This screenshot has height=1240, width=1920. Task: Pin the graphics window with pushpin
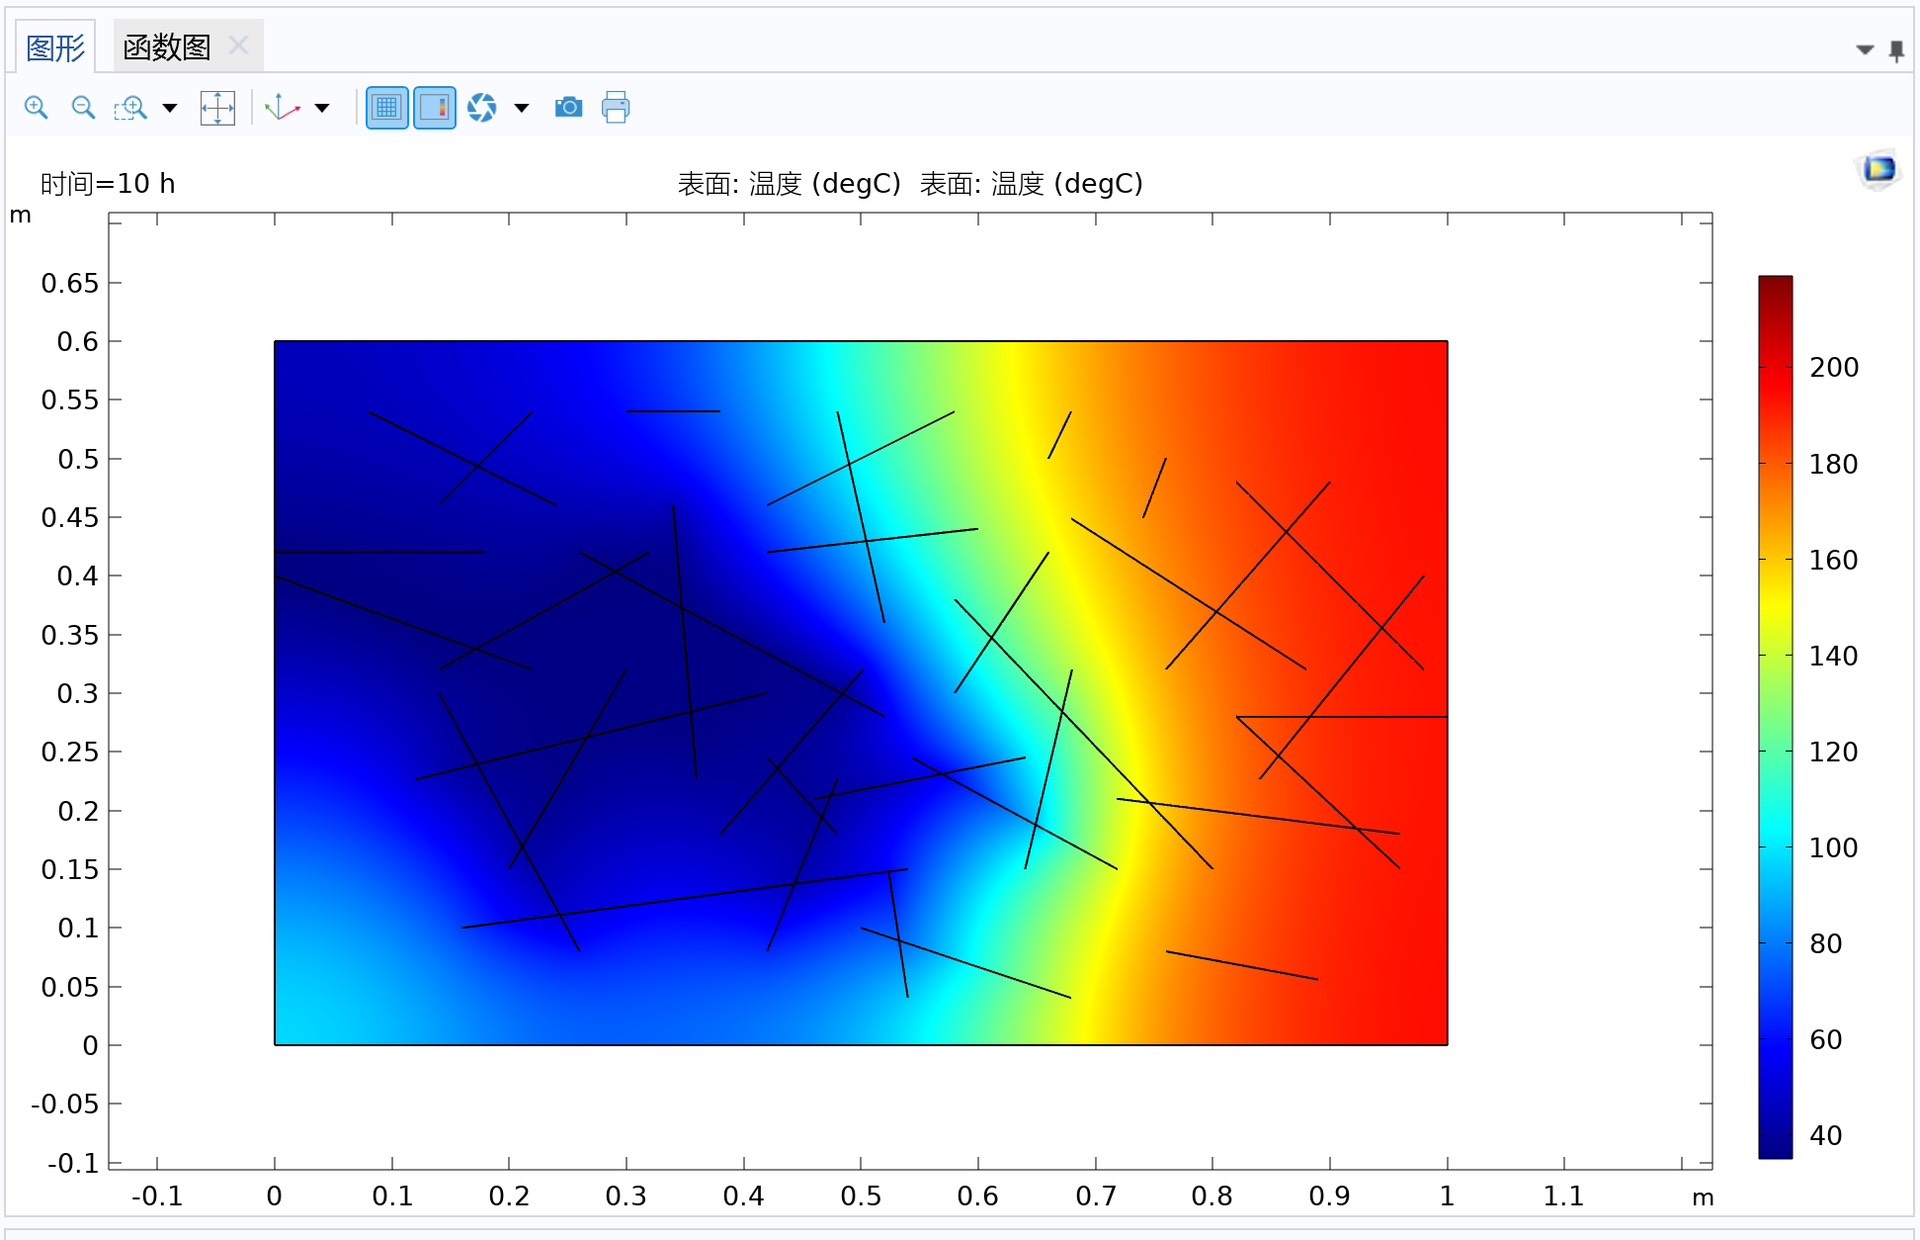pyautogui.click(x=1896, y=50)
